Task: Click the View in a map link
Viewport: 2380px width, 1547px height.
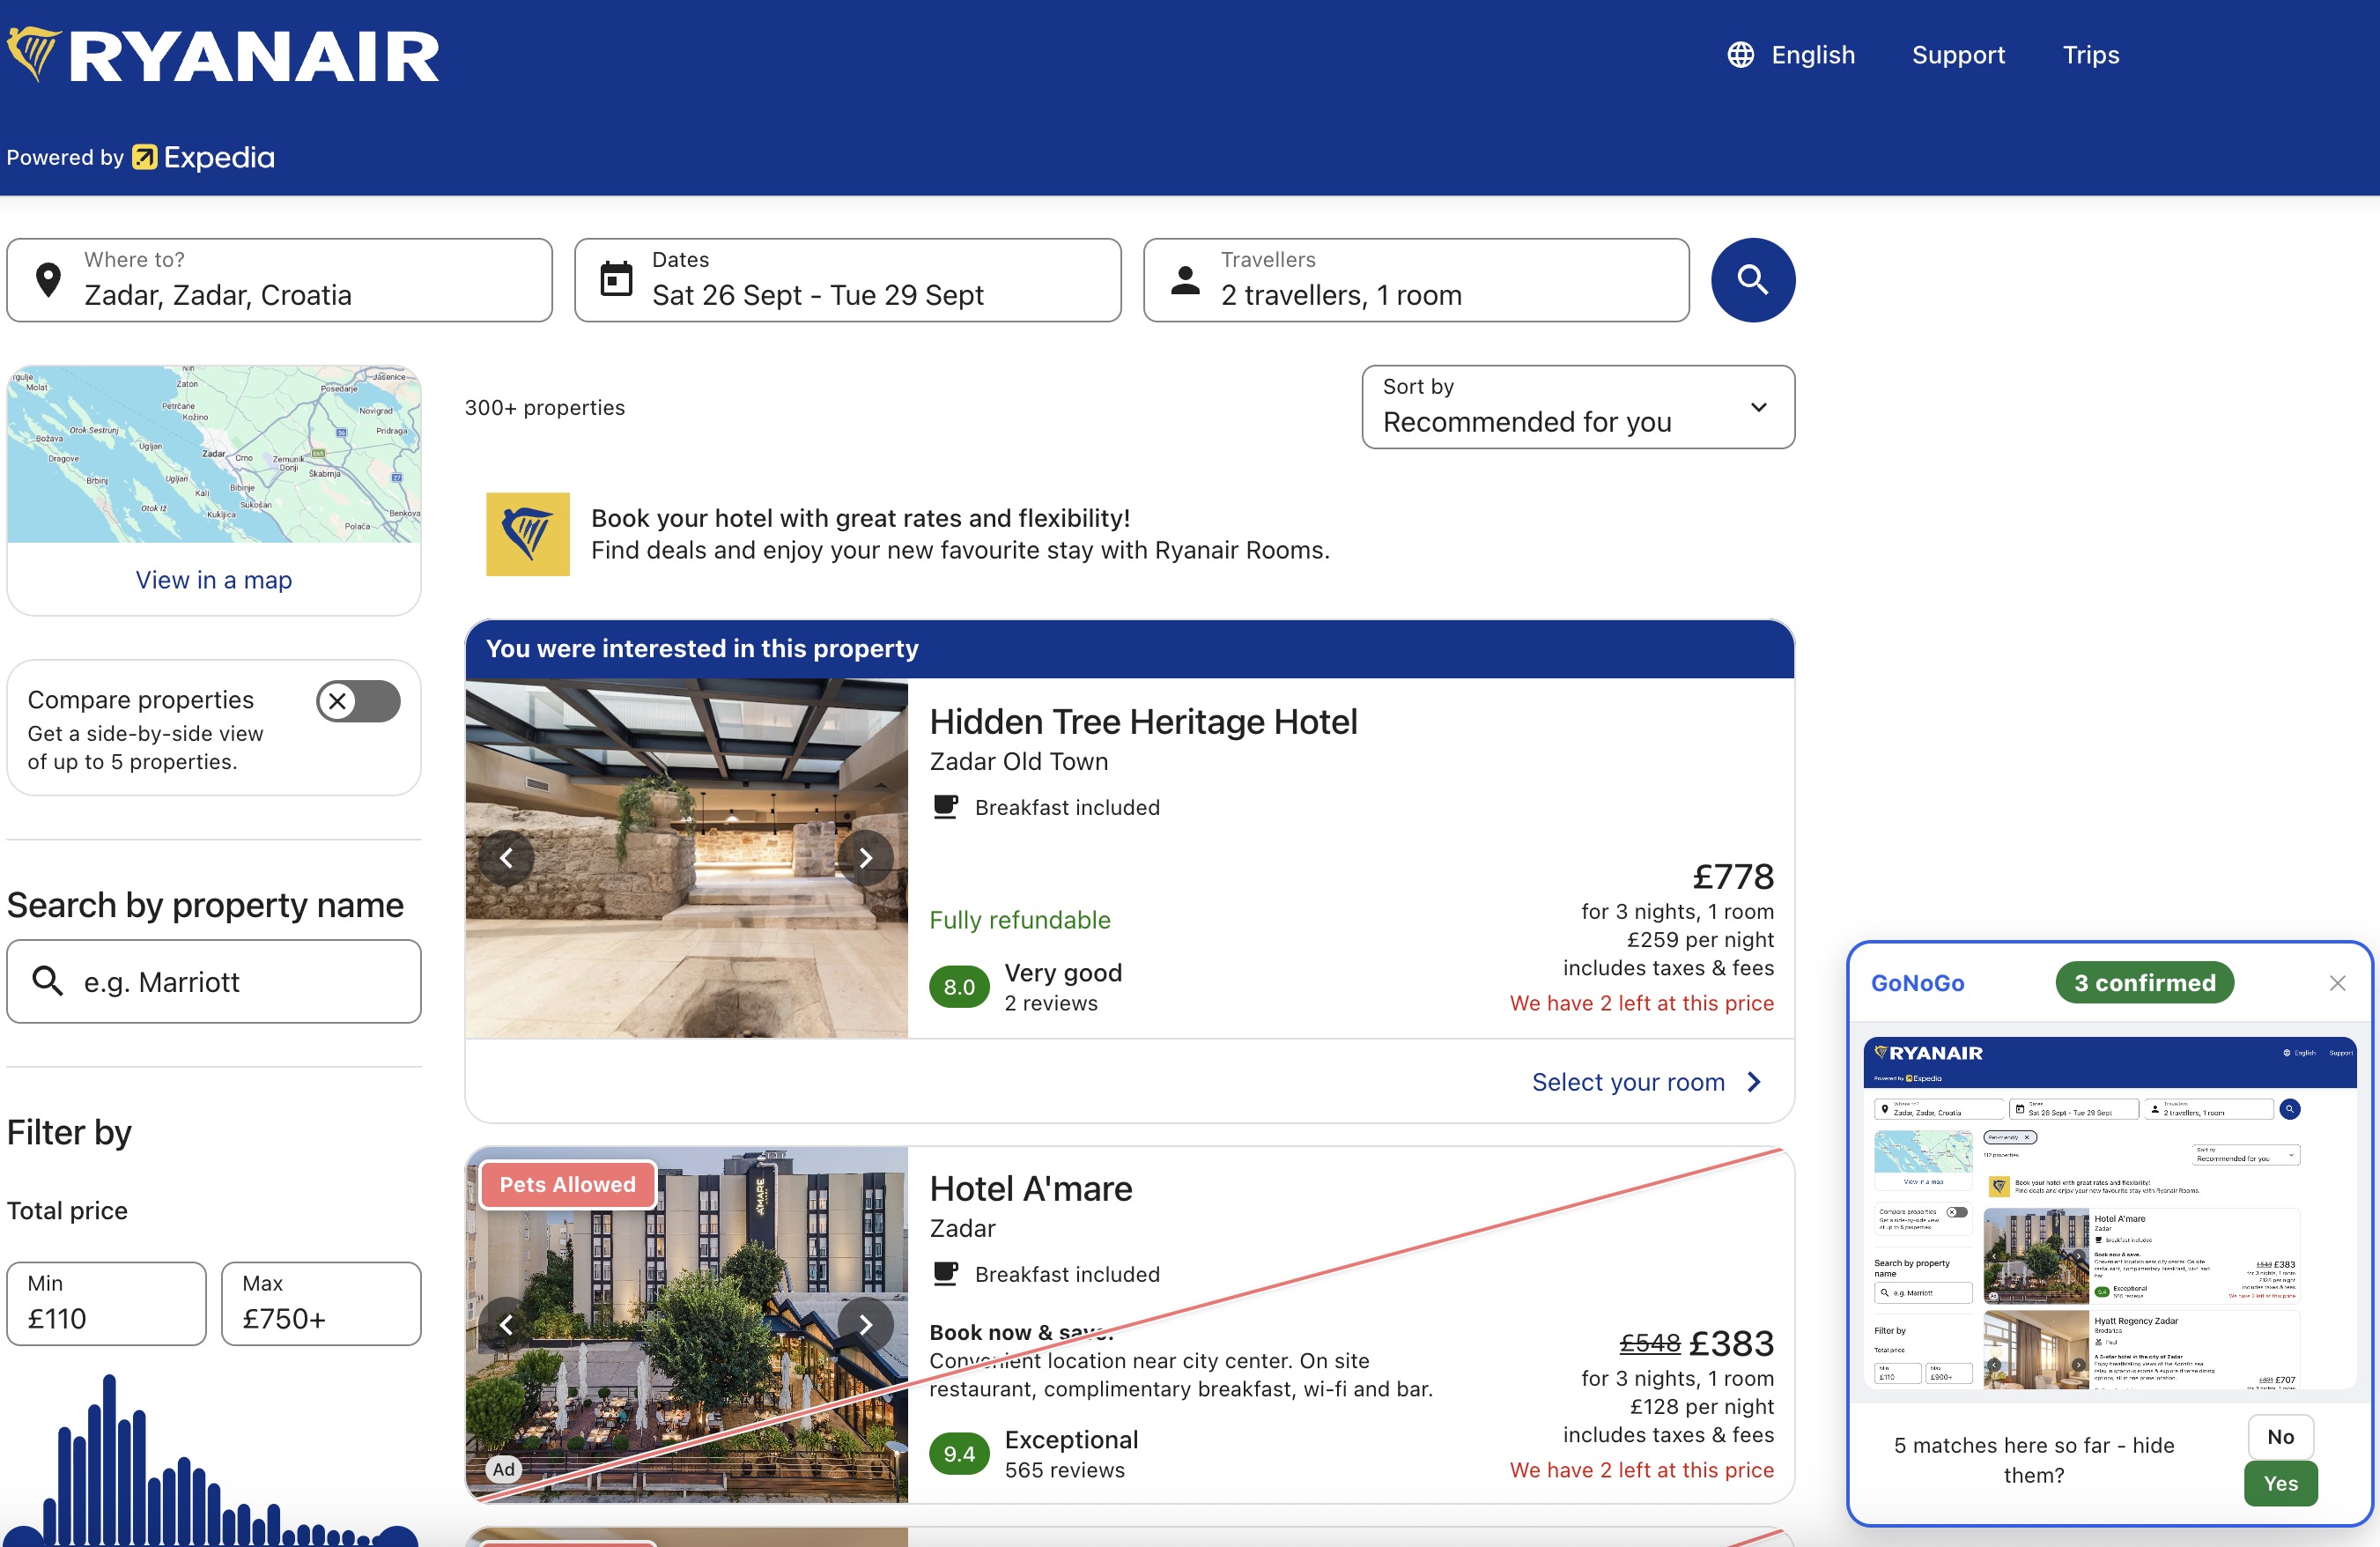Action: coord(214,580)
